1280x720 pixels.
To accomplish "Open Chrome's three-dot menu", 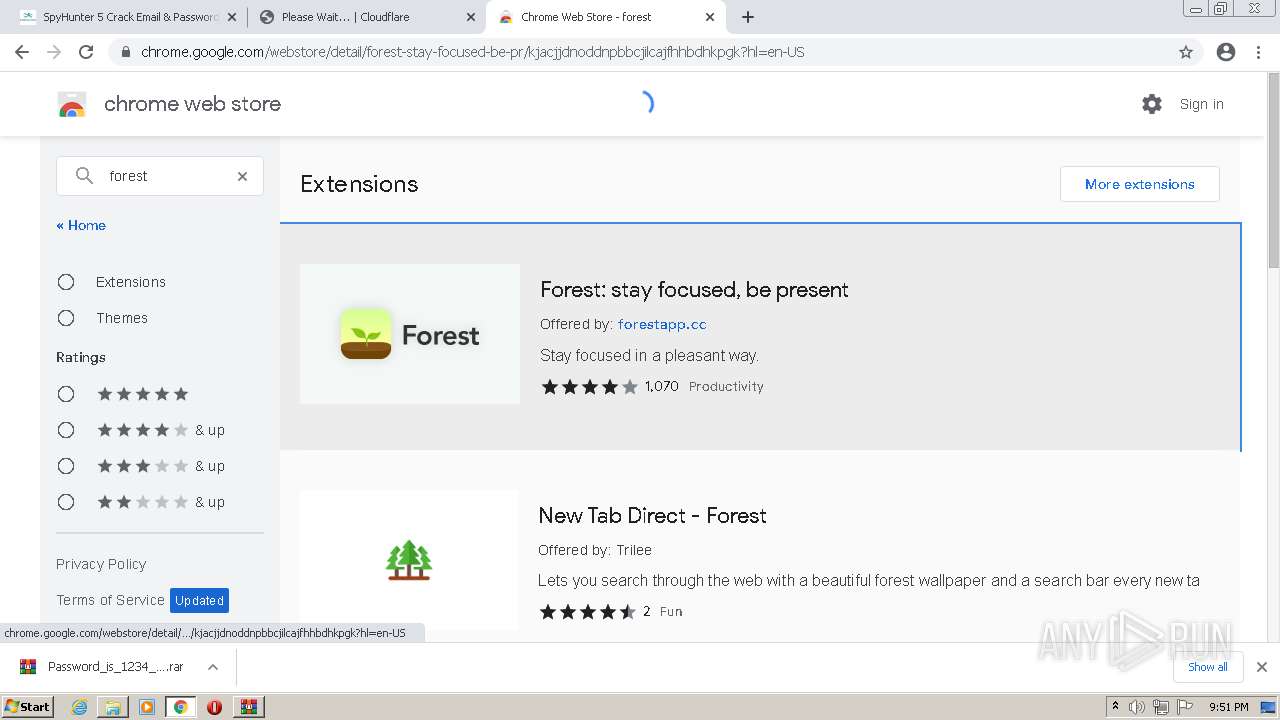I will 1258,52.
